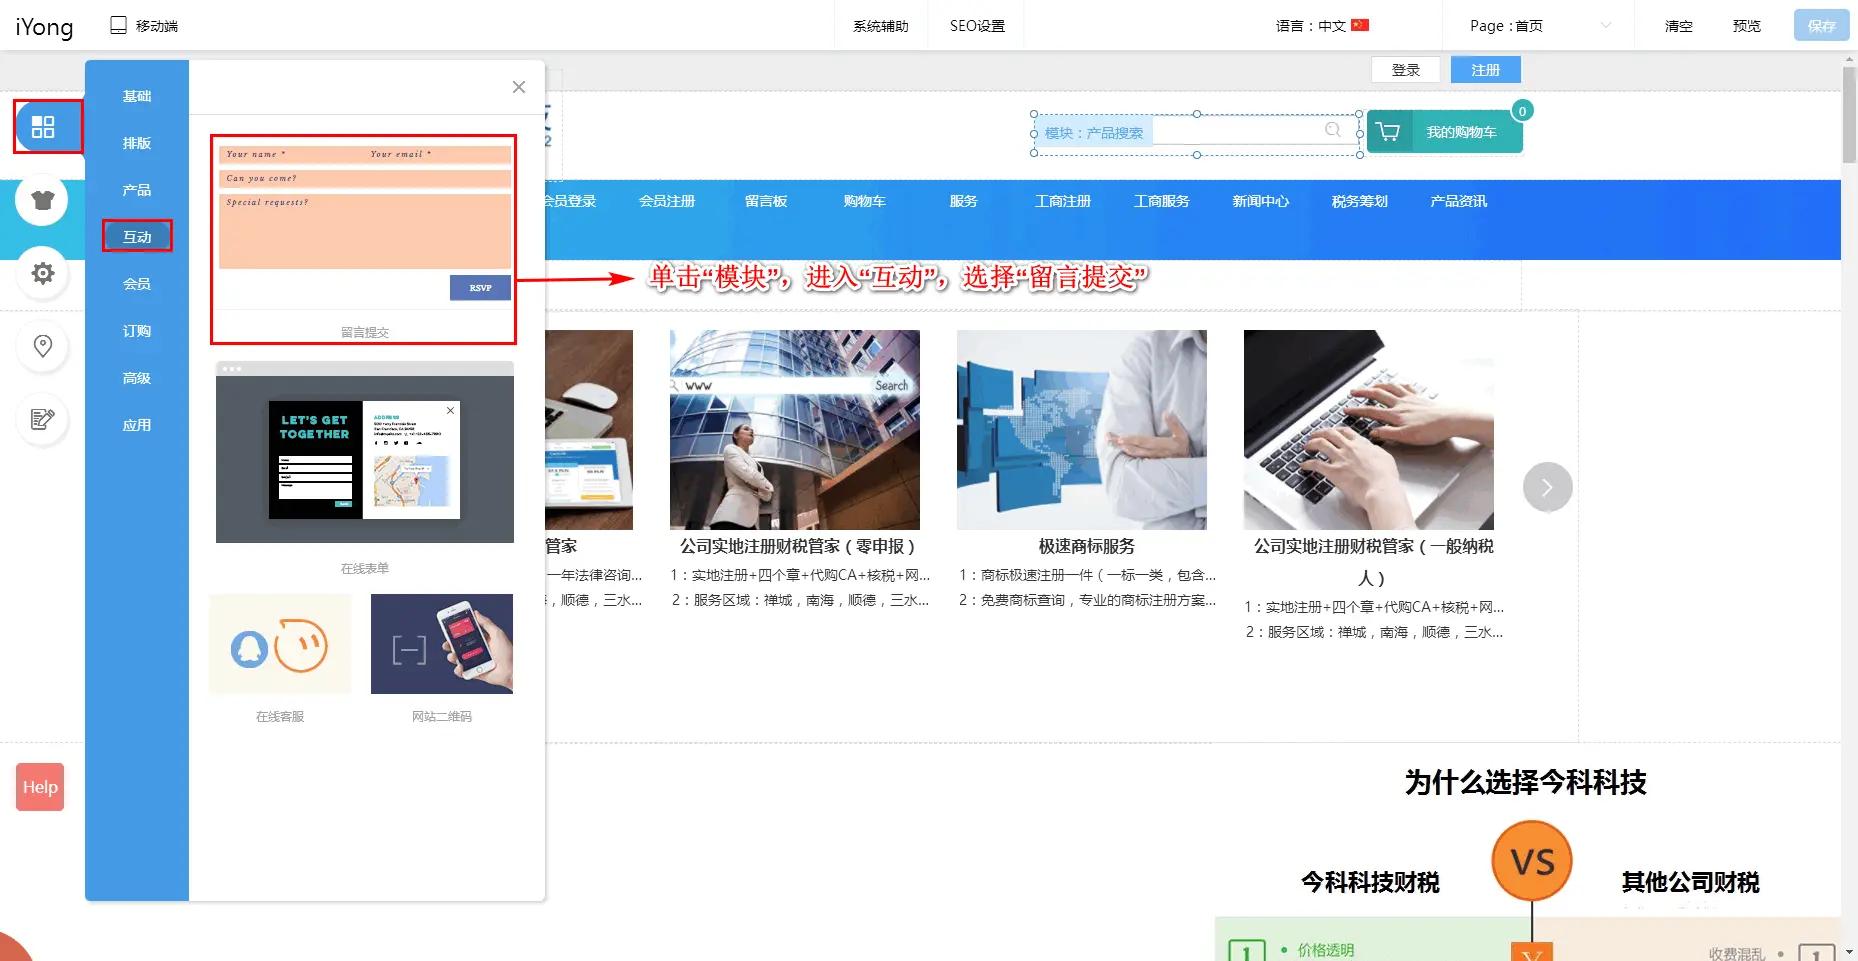
Task: Click the map location pin icon
Action: 42,346
